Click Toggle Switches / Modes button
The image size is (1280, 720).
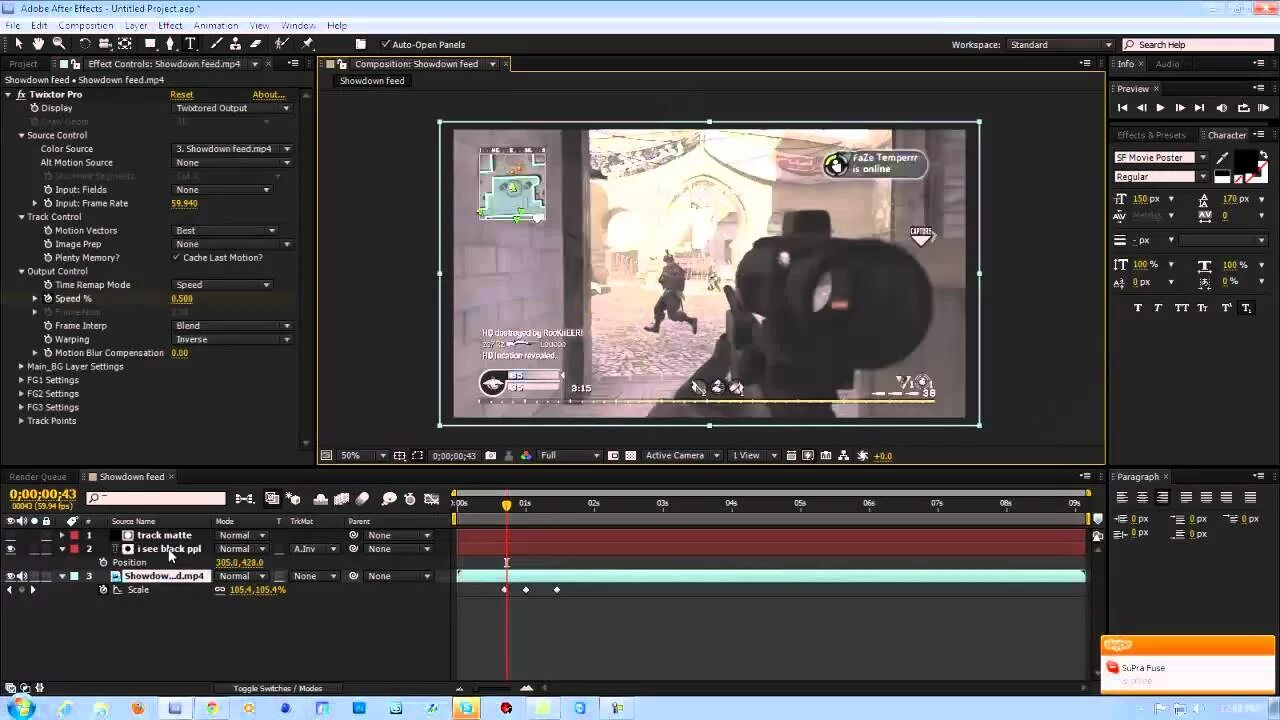[x=277, y=688]
